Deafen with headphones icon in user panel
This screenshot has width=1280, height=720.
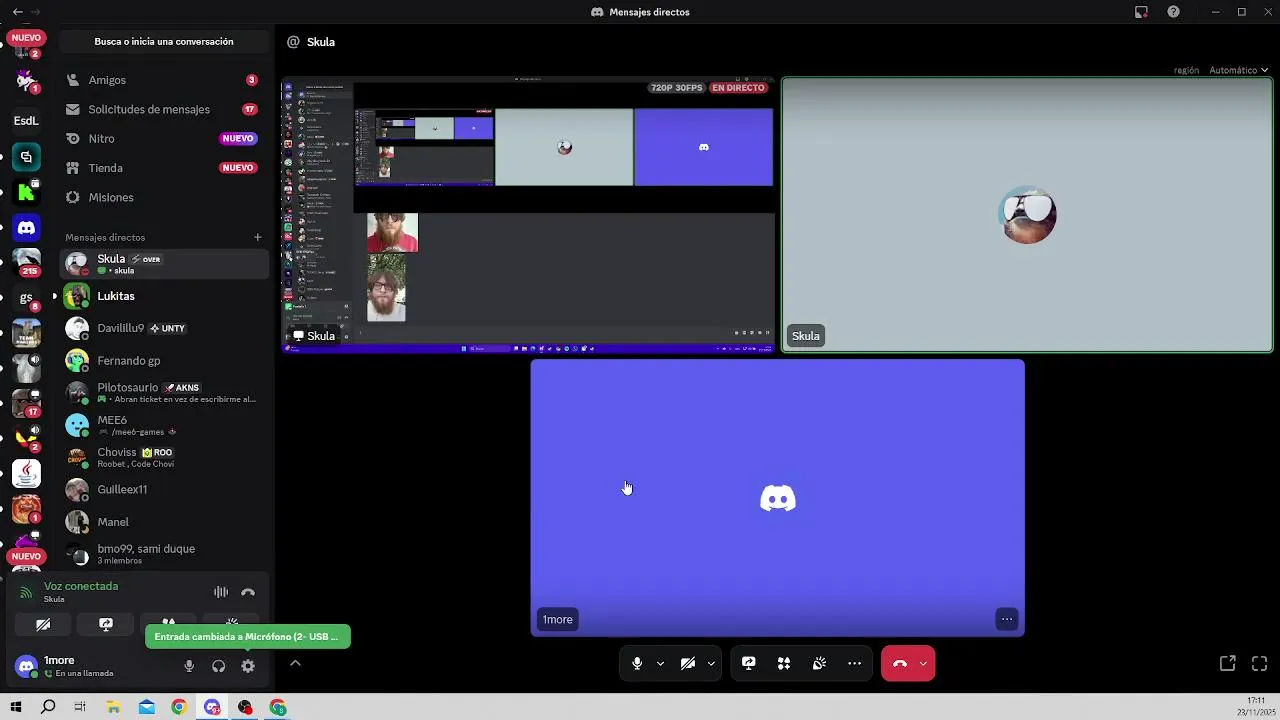click(218, 666)
